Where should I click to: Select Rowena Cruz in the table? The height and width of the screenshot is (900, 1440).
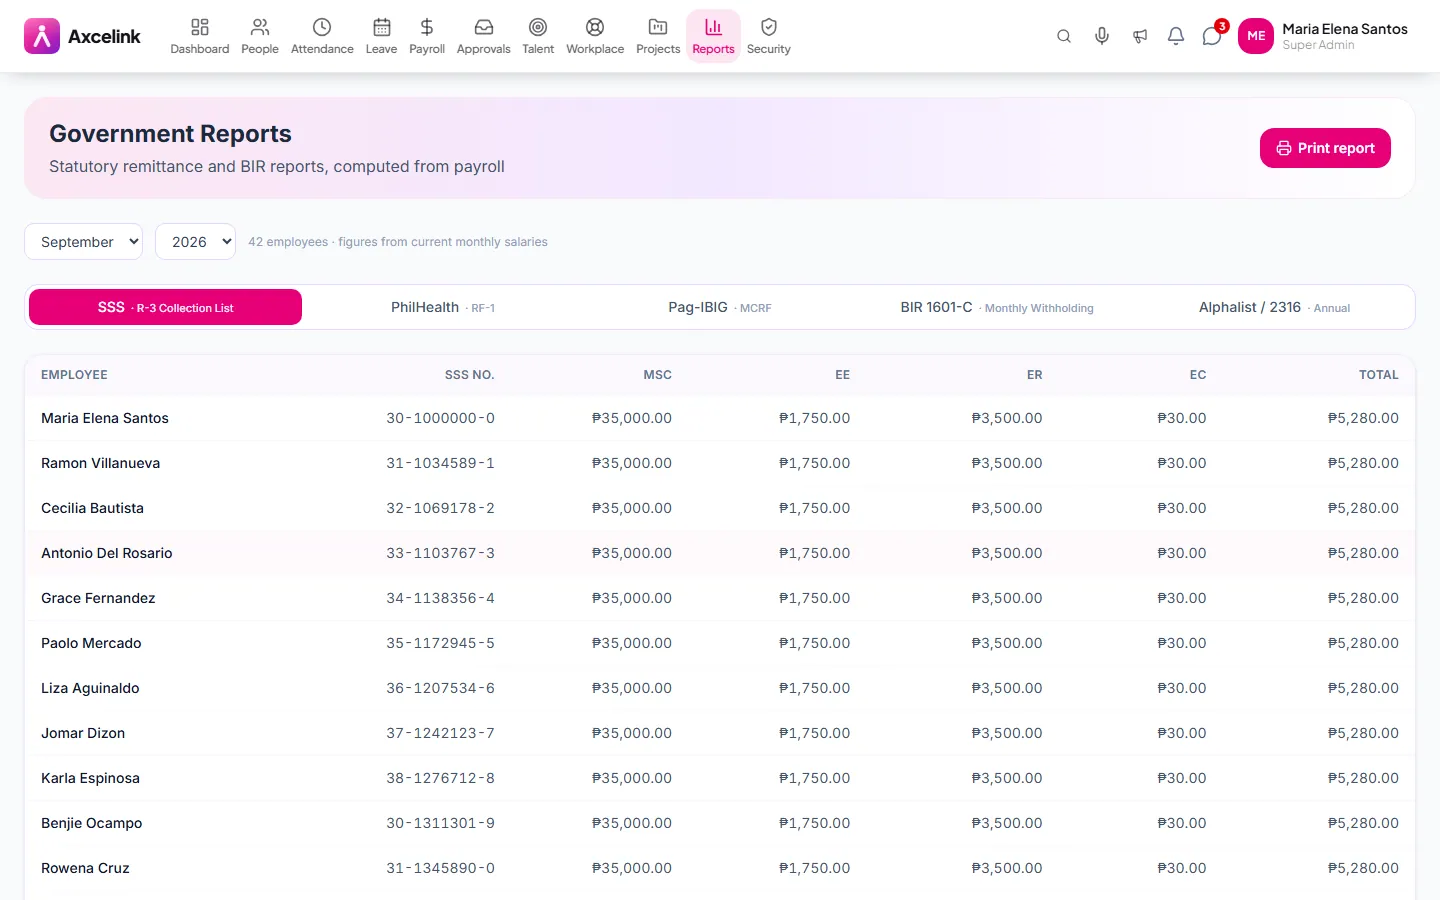click(85, 868)
